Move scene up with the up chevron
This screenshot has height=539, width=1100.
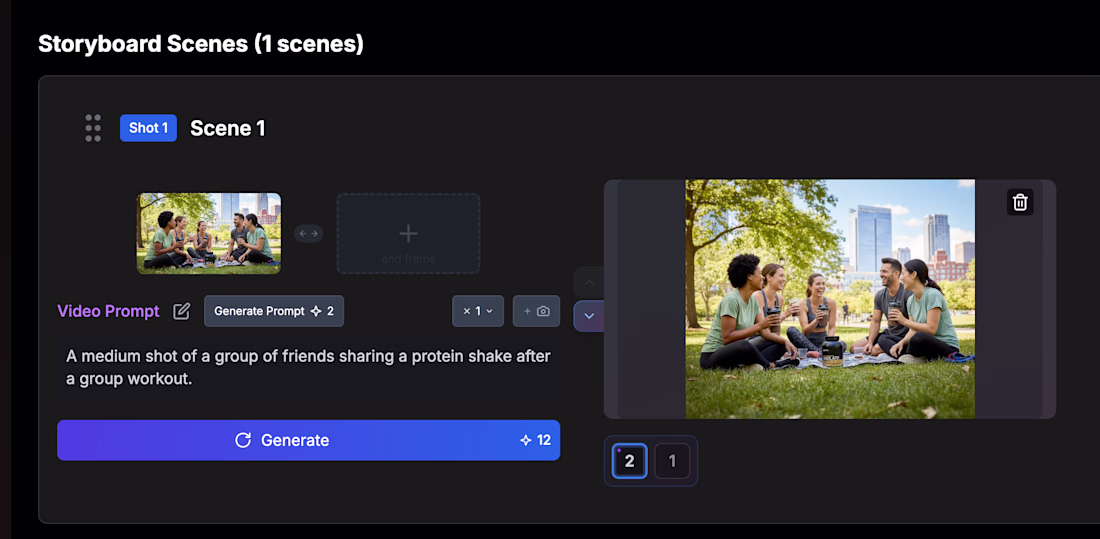tap(589, 282)
